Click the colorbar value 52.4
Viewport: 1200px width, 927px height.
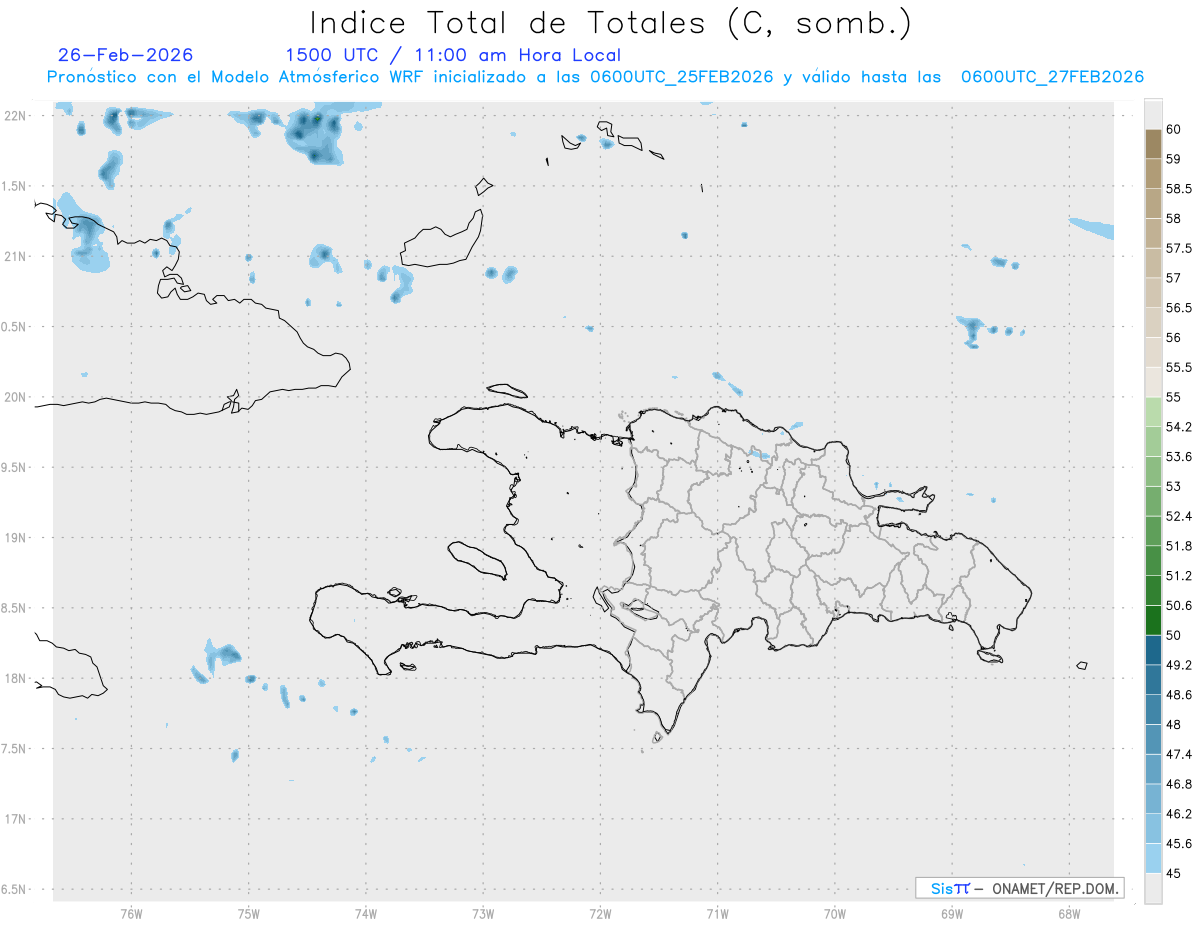point(1179,516)
